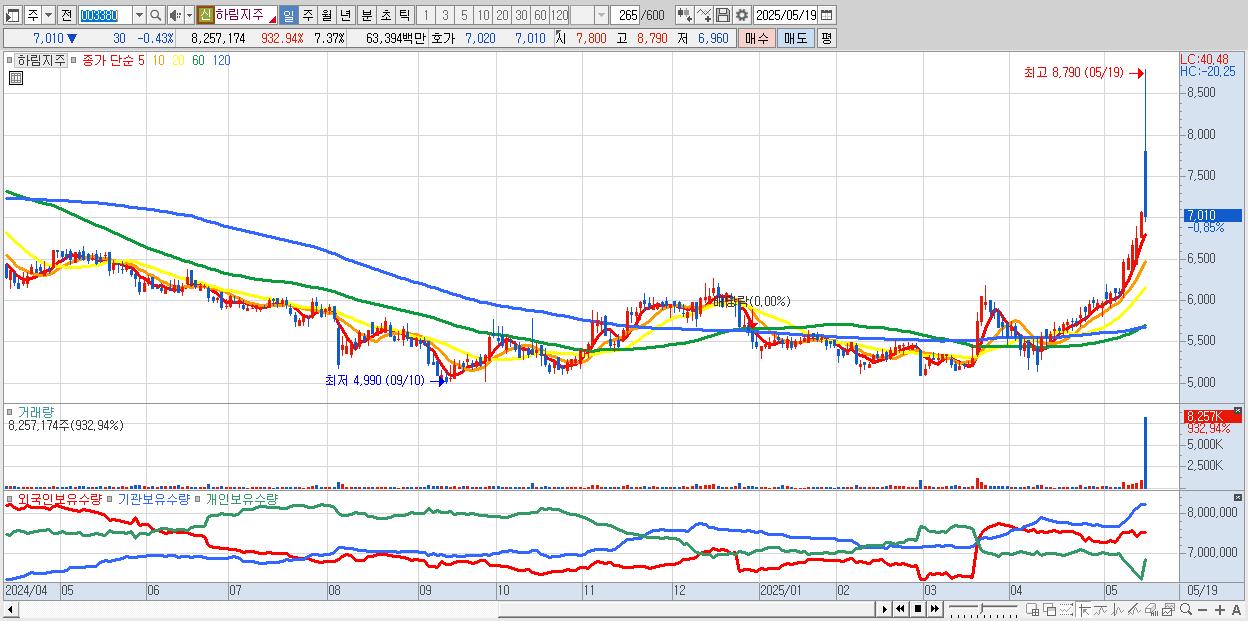Click the A text annotation icon
The image size is (1248, 621).
[1237, 609]
